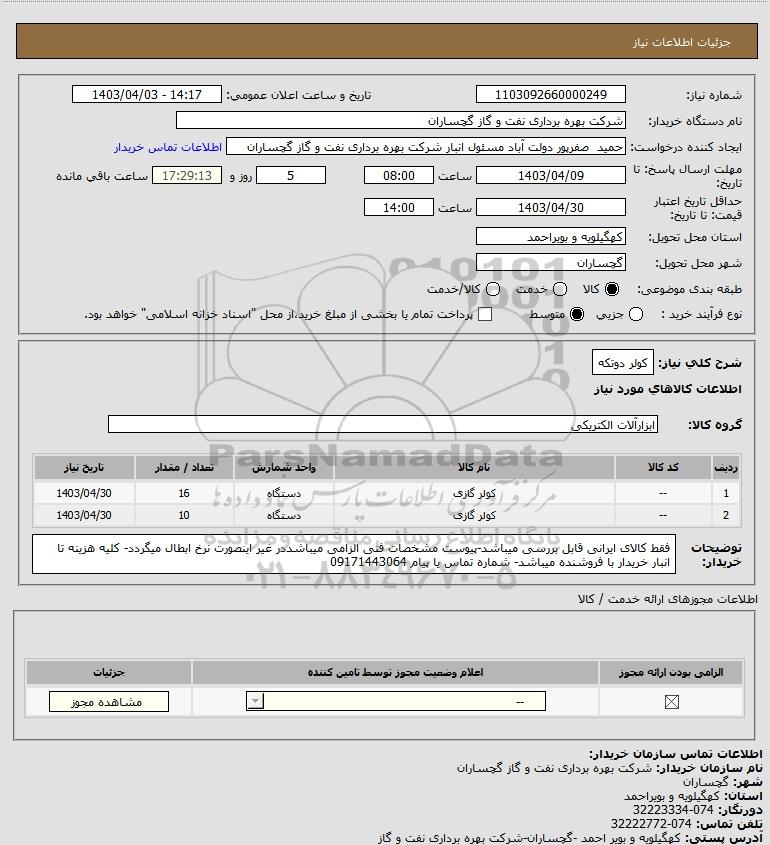Click the تاریخ نیاز column header
Viewport: 770px width, 845px height.
coord(84,467)
